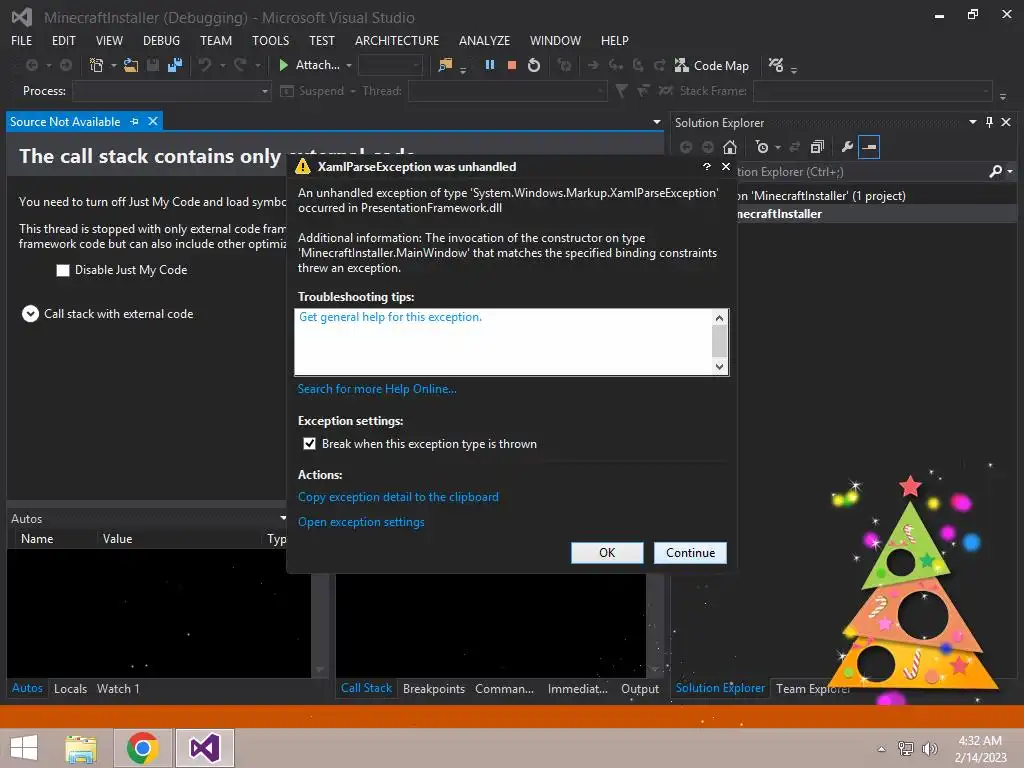This screenshot has height=768, width=1024.
Task: Open the document tabs overflow dropdown arrow
Action: pos(656,122)
